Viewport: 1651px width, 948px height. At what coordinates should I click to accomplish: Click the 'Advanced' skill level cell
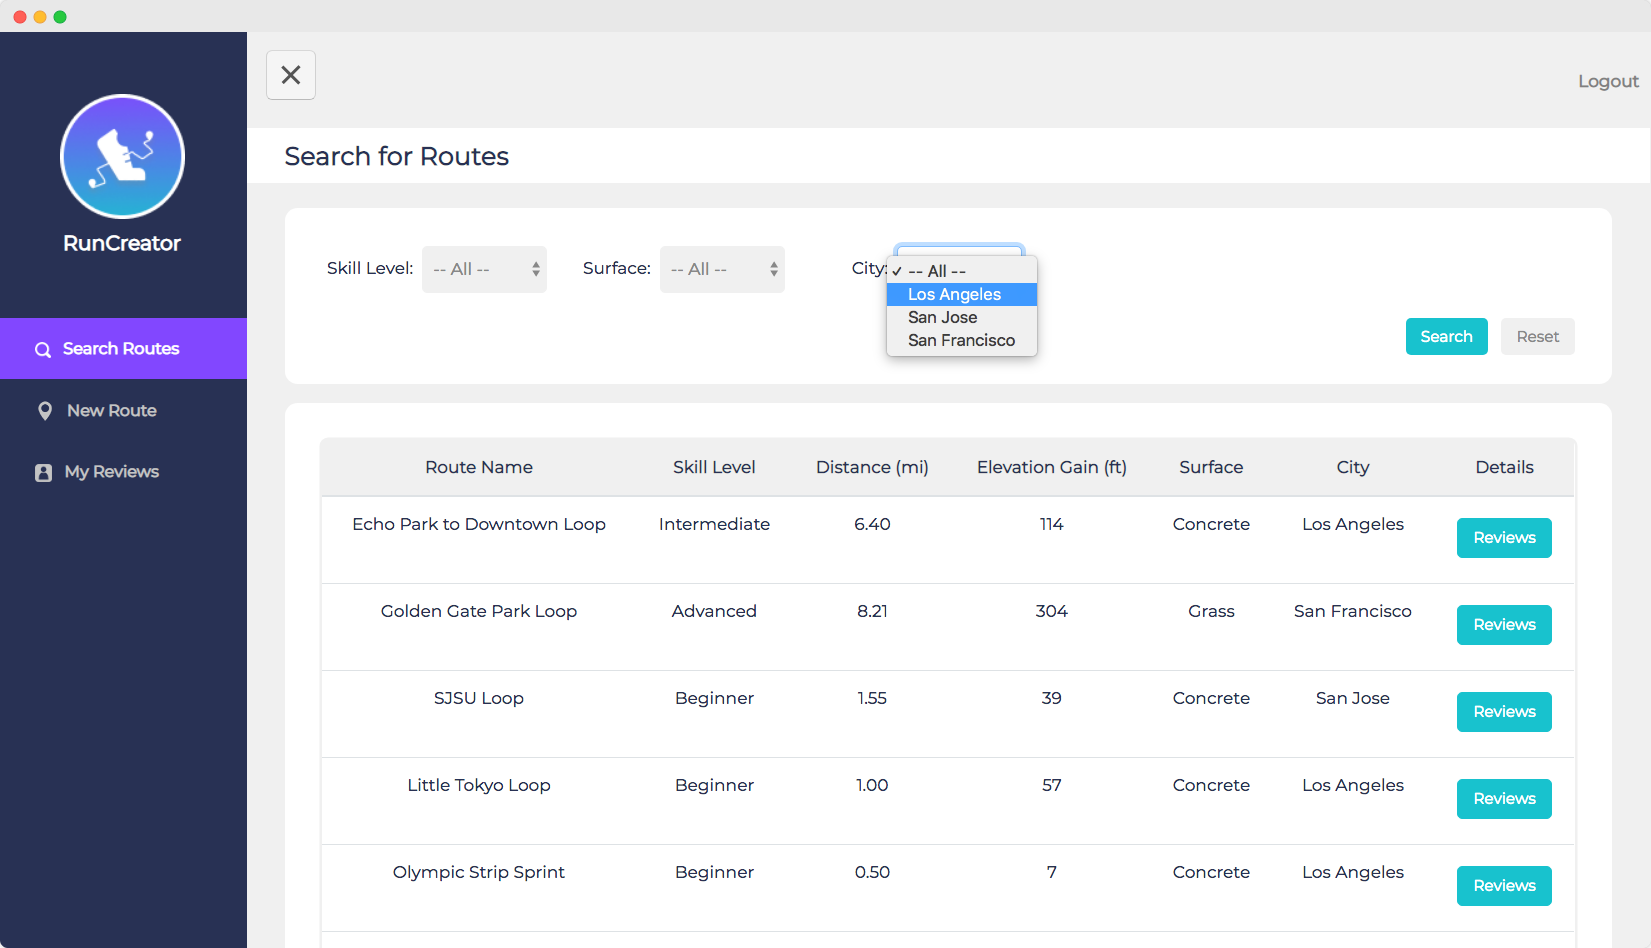(x=714, y=611)
